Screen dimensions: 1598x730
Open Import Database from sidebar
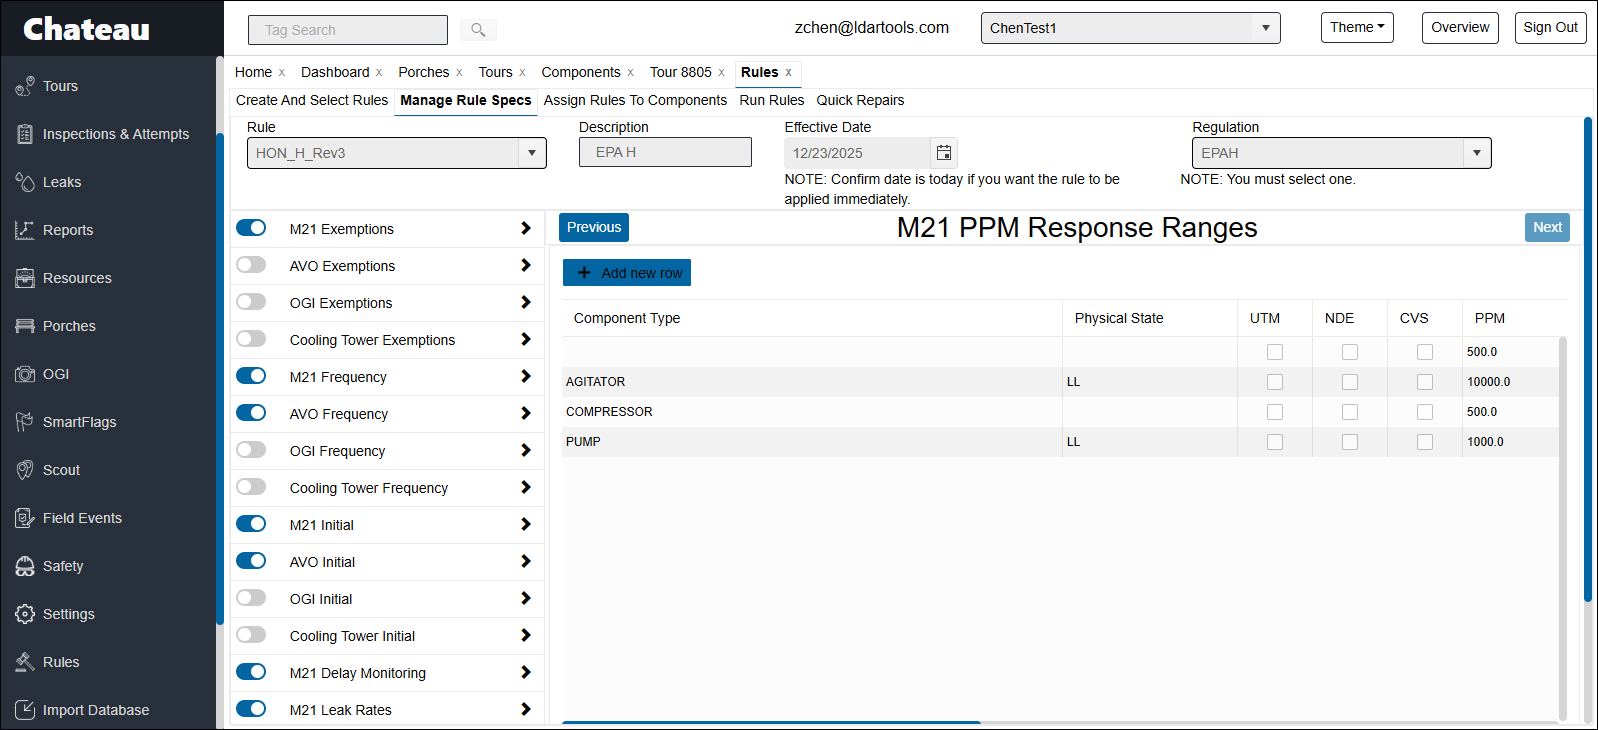(x=96, y=710)
